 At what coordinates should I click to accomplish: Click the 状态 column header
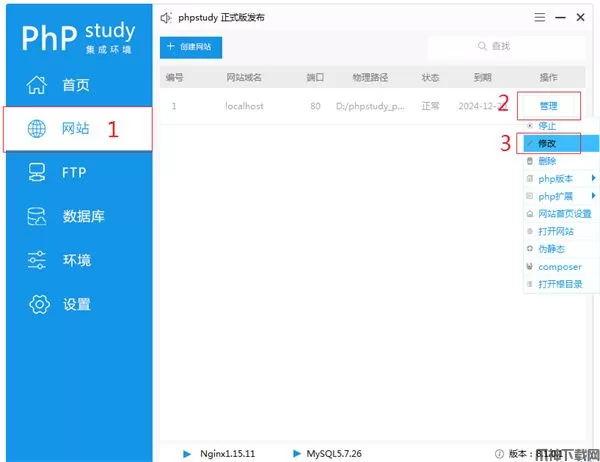(430, 78)
